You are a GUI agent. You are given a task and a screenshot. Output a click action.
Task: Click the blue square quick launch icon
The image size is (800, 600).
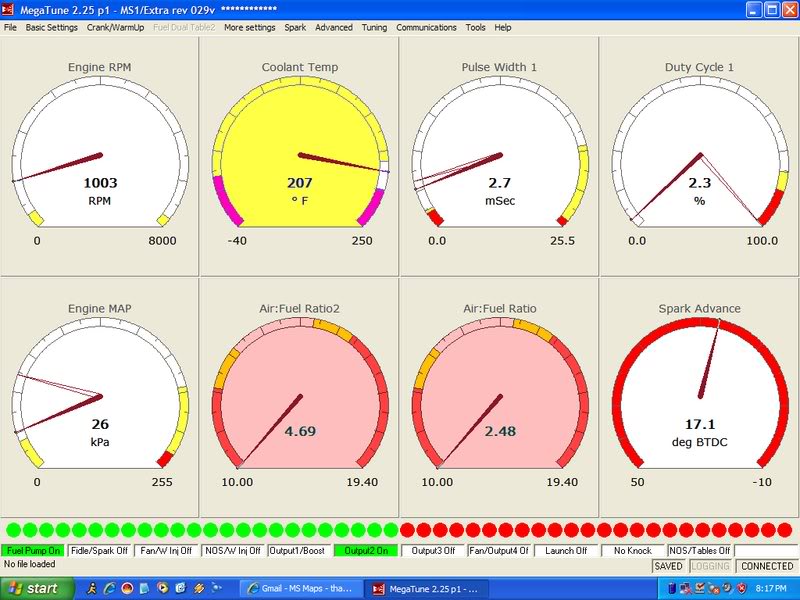click(x=181, y=588)
